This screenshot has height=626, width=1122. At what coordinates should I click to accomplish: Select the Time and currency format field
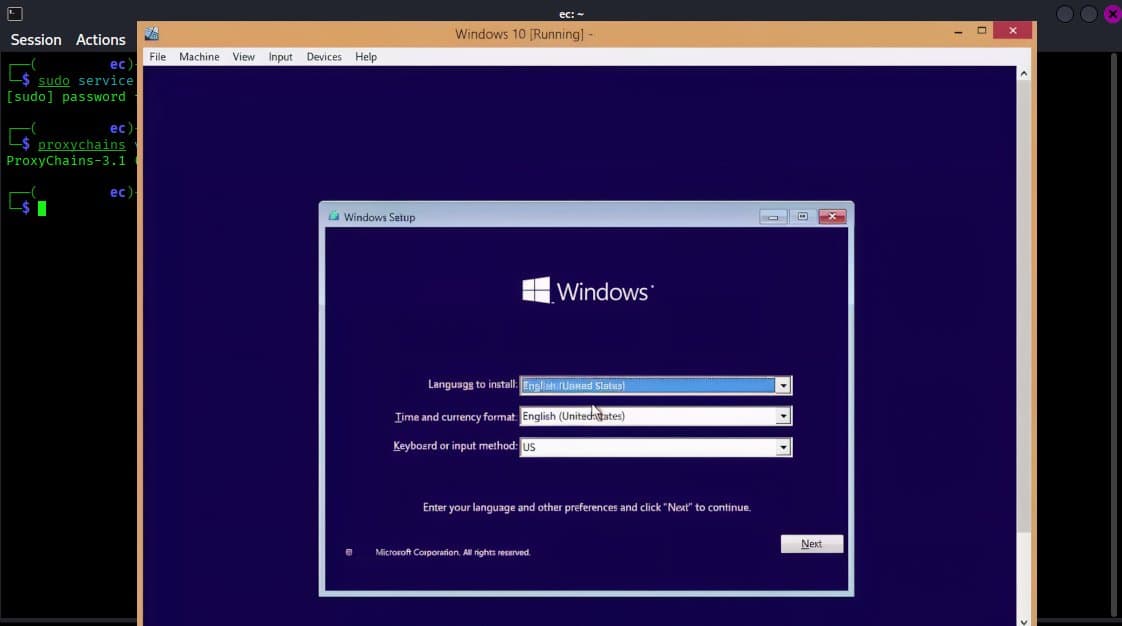pos(655,416)
